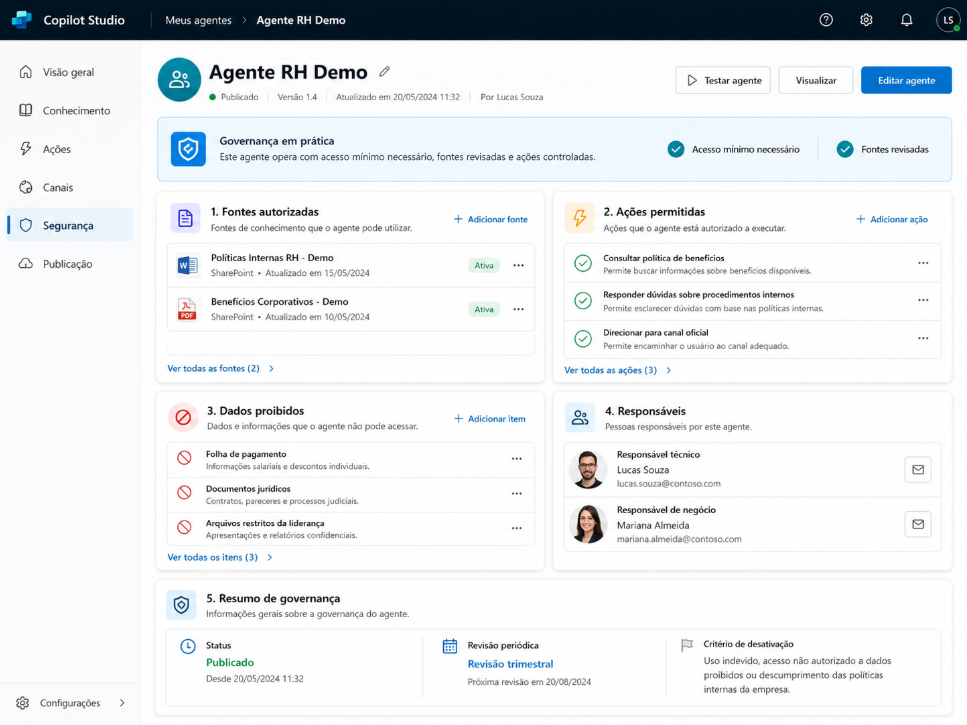Click the green Publicado status text
Screen dimensions: 967x725
(x=229, y=662)
